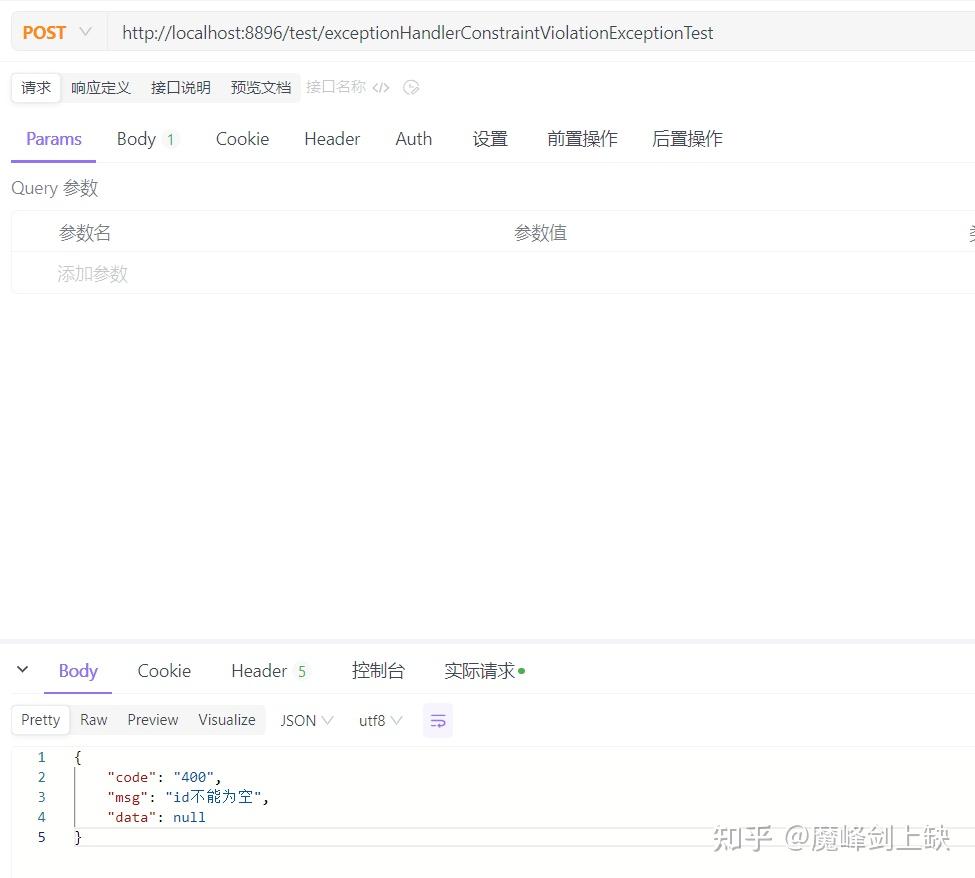Open the 控制台 console tab
The height and width of the screenshot is (878, 975).
[377, 671]
